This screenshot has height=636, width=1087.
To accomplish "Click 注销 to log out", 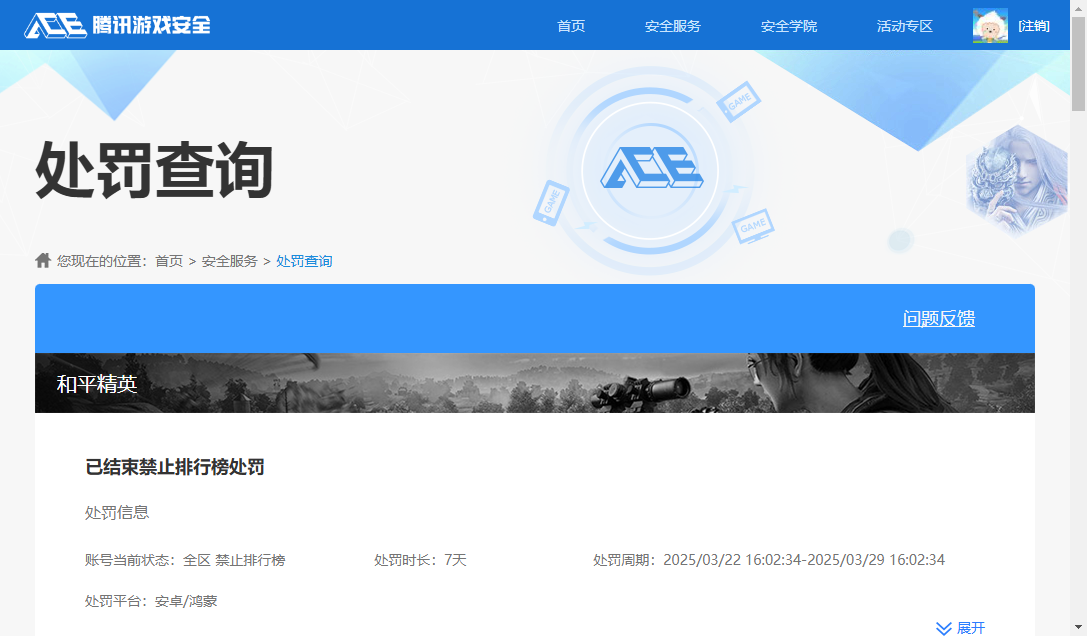I will 1036,25.
